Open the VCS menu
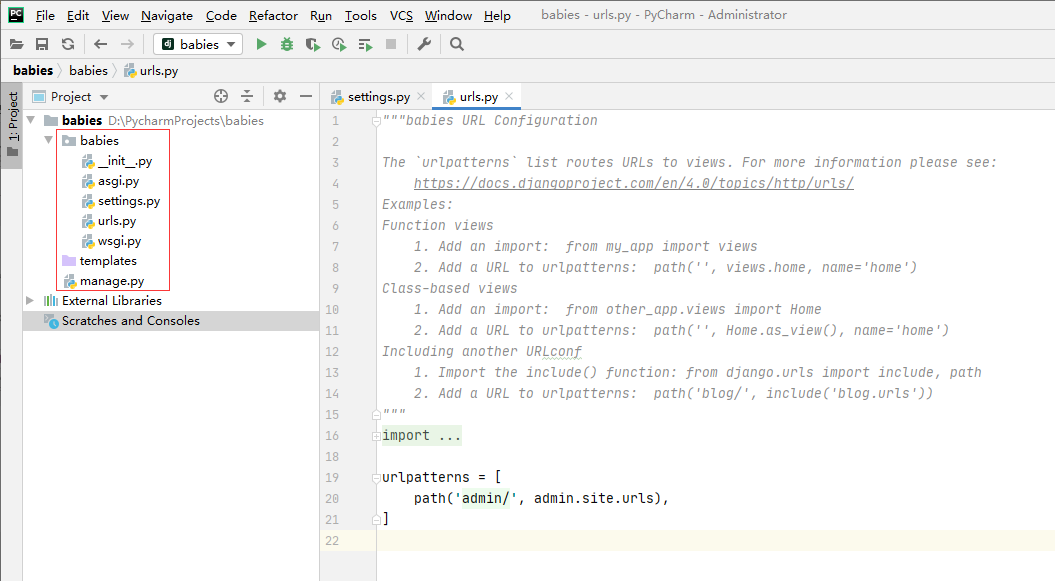Screen dimensions: 1055x581 click(x=402, y=15)
